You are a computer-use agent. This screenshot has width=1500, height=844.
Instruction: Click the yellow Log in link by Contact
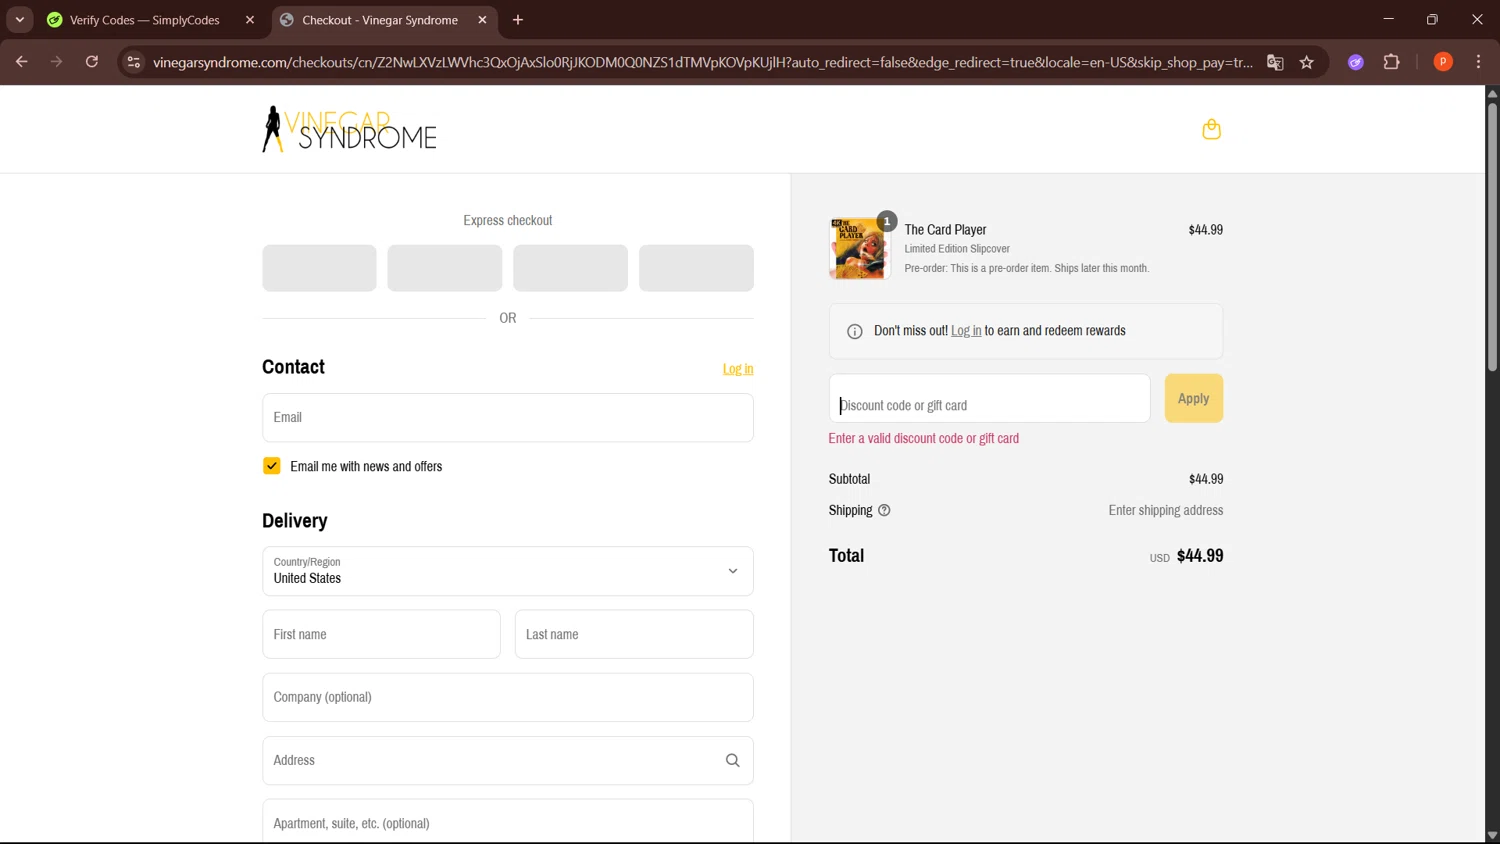[738, 369]
